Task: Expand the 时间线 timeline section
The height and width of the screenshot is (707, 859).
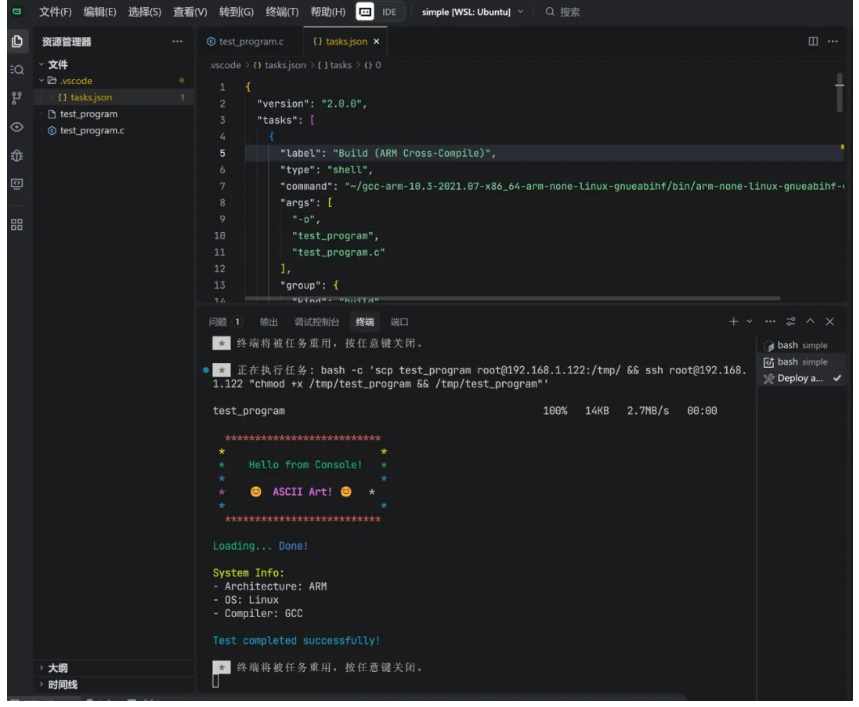Action: pos(62,685)
